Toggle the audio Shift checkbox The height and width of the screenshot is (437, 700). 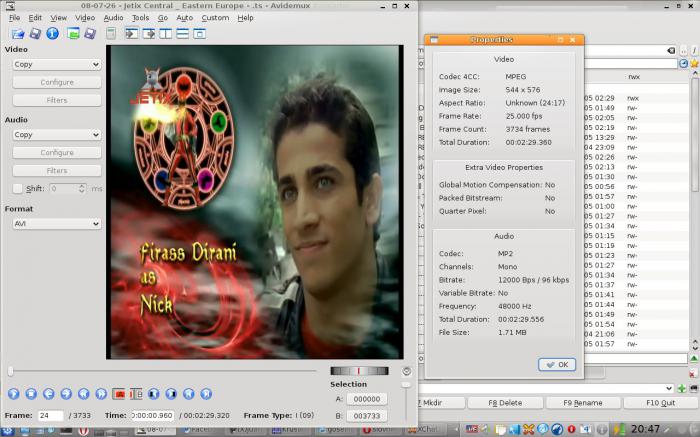[17, 188]
